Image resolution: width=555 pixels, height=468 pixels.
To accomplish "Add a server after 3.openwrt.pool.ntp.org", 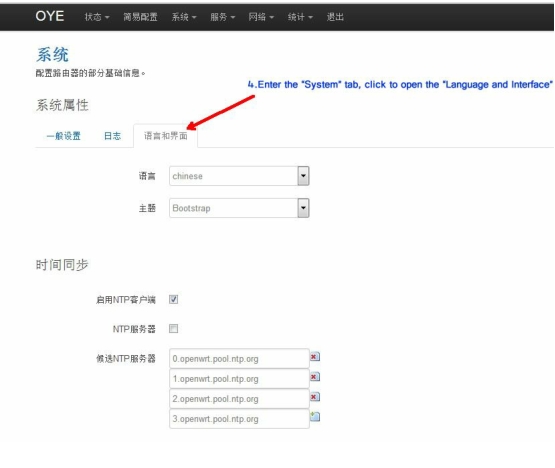I will (x=315, y=417).
